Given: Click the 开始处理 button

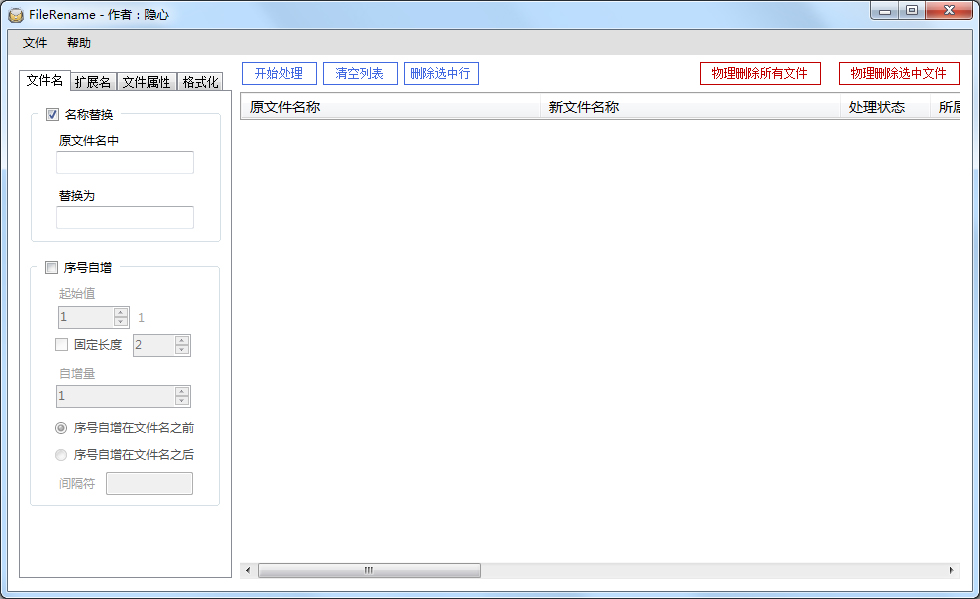Looking at the screenshot, I should pos(279,73).
